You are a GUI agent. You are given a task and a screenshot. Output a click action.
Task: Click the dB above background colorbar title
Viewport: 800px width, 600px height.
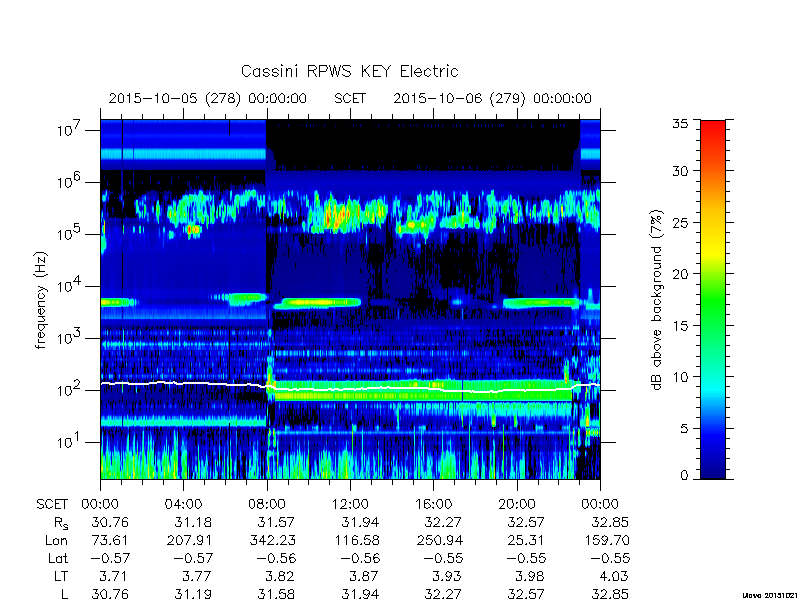[657, 300]
